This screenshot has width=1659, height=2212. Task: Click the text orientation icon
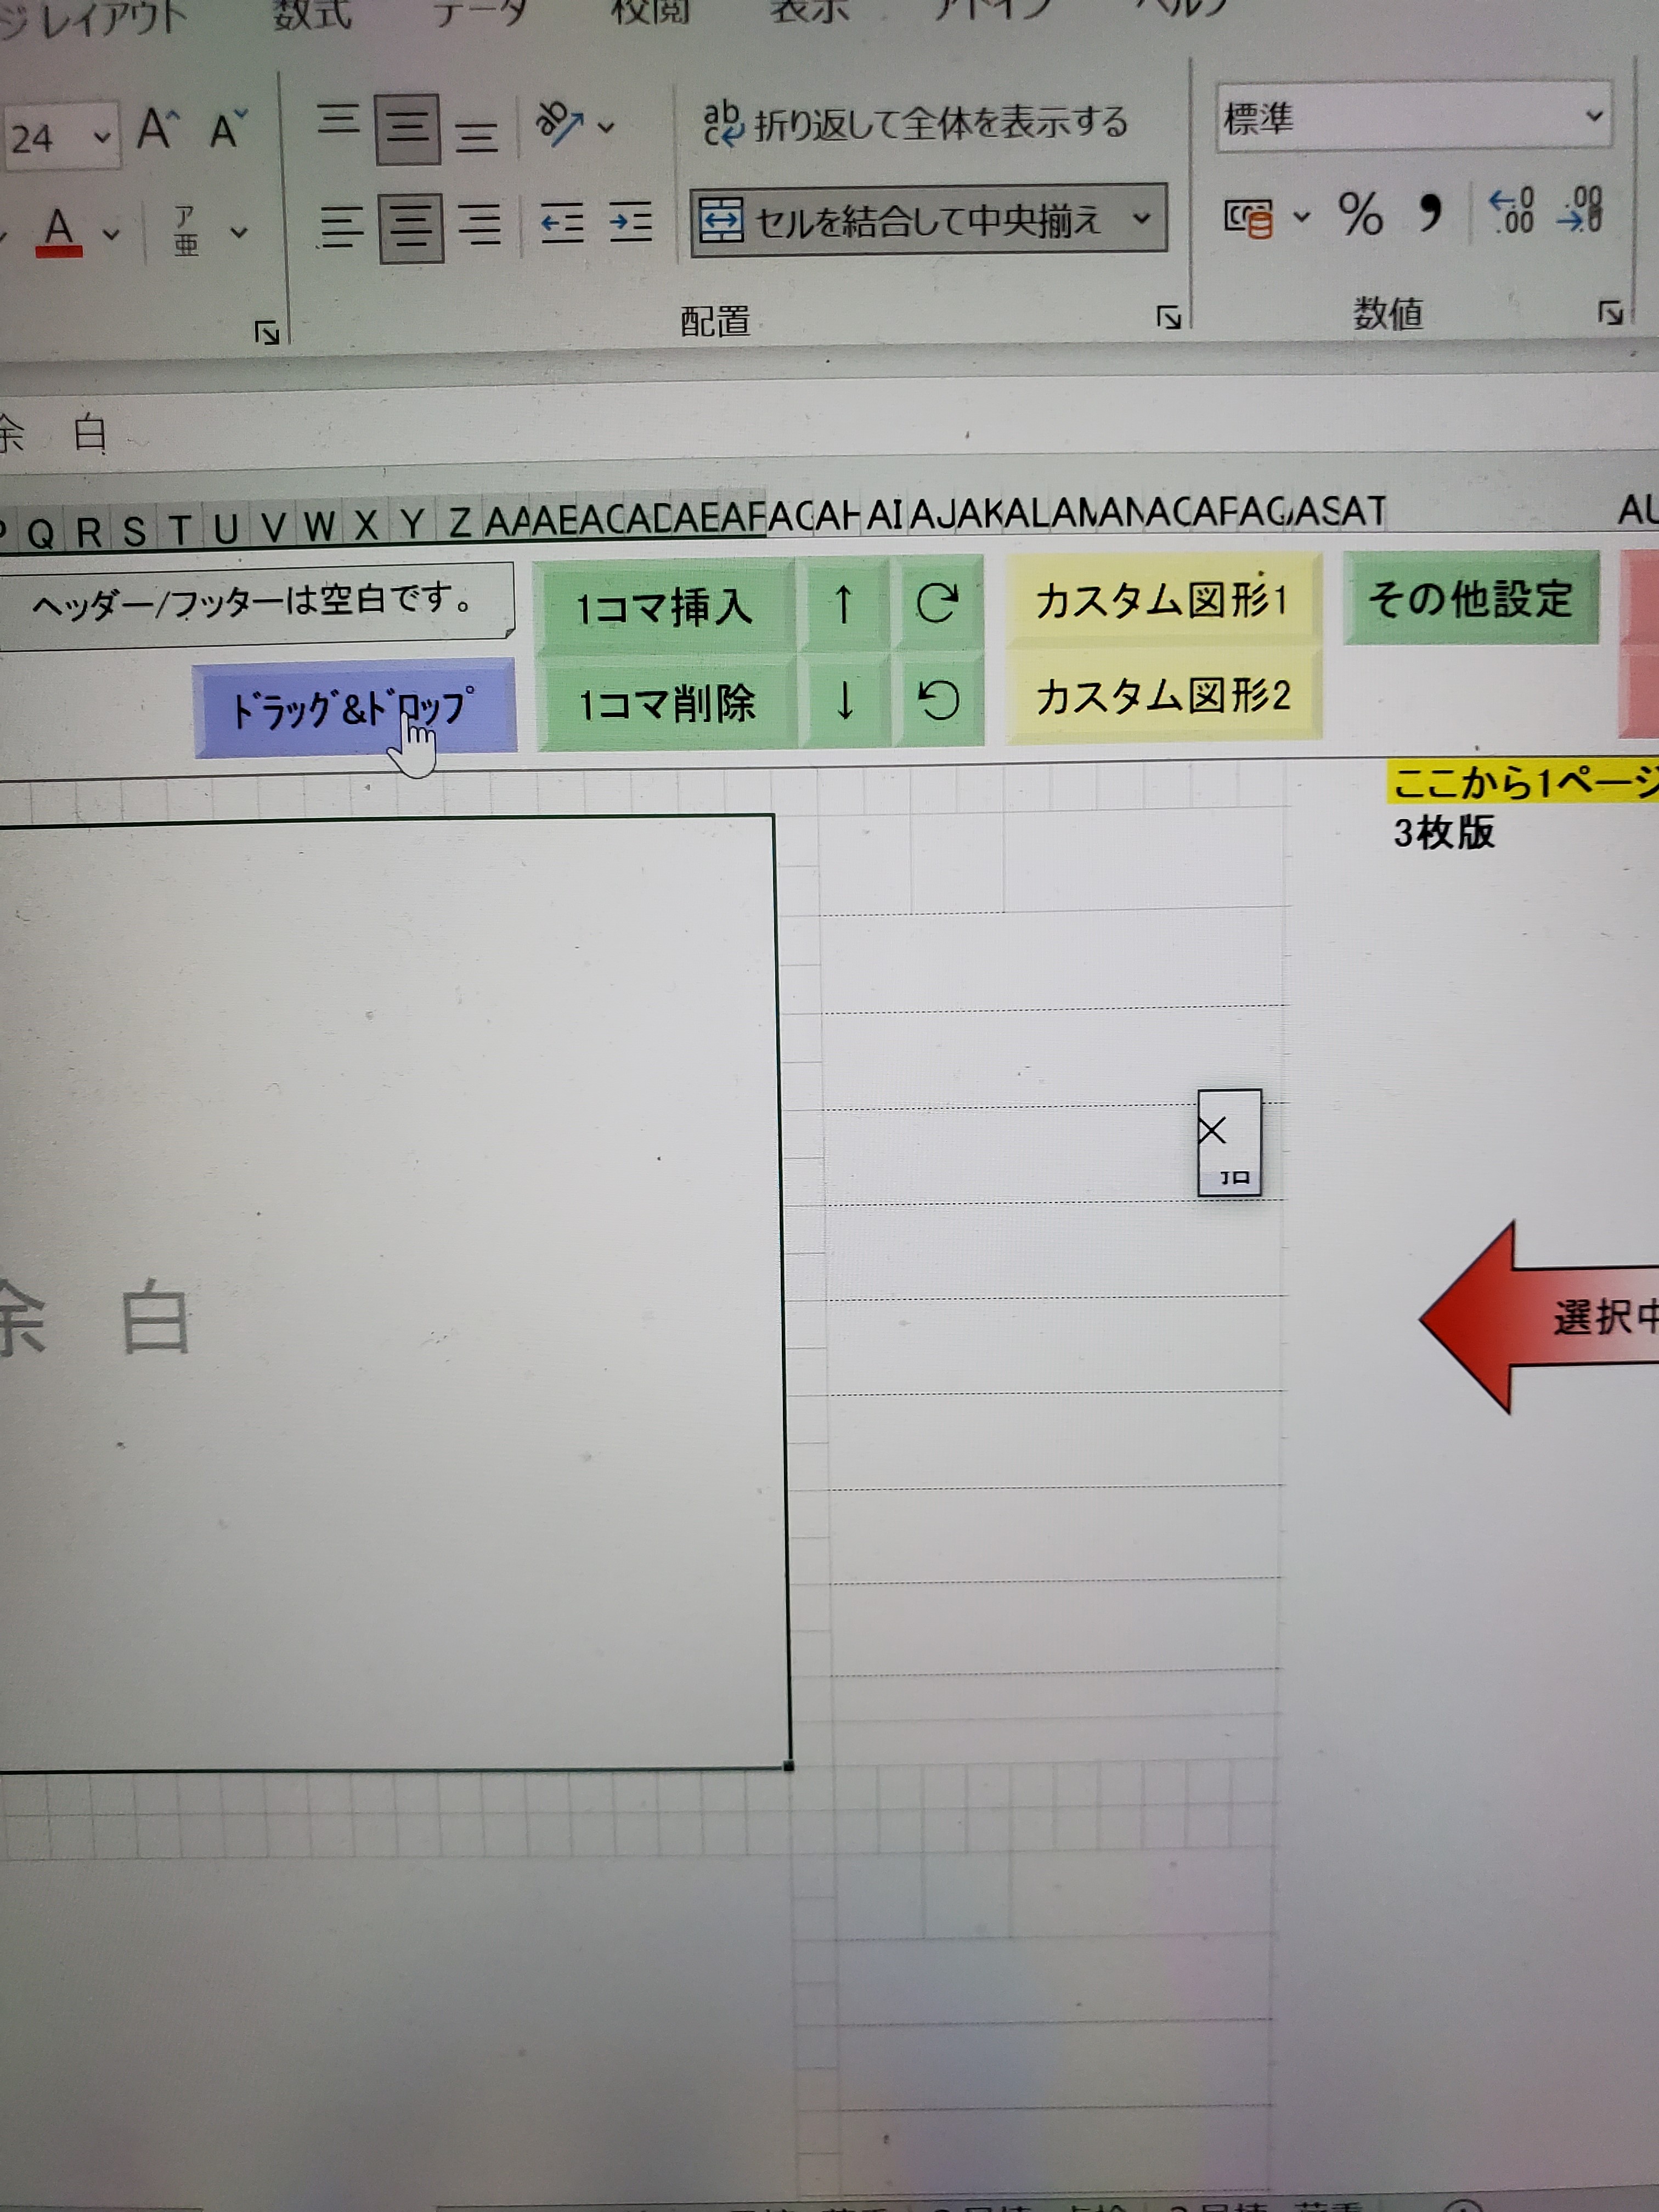coord(560,125)
